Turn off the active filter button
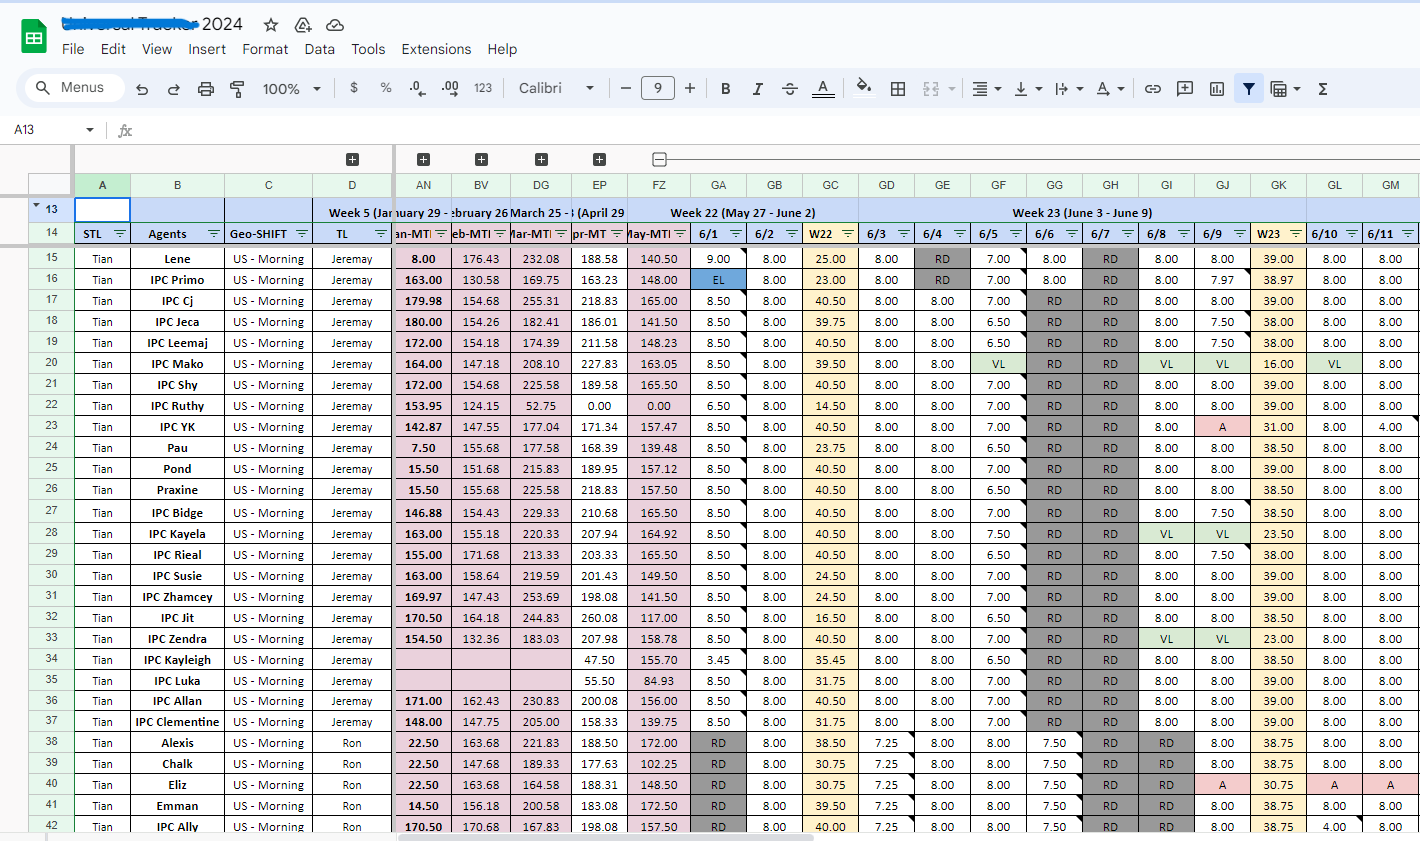The height and width of the screenshot is (841, 1420). point(1249,89)
